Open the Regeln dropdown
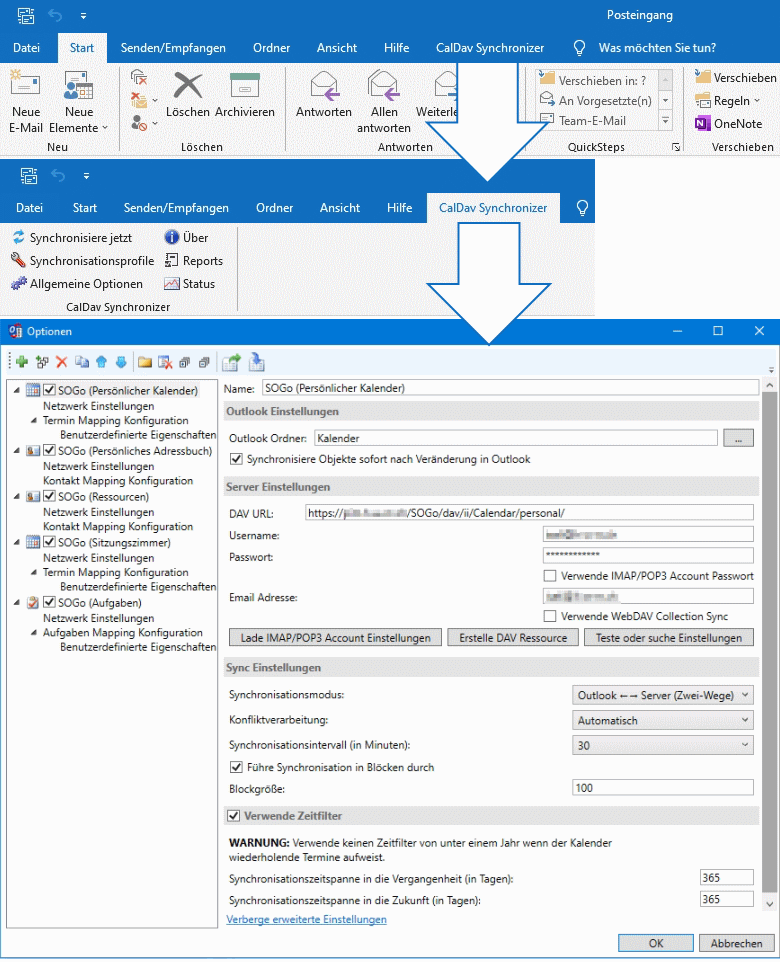 [728, 101]
